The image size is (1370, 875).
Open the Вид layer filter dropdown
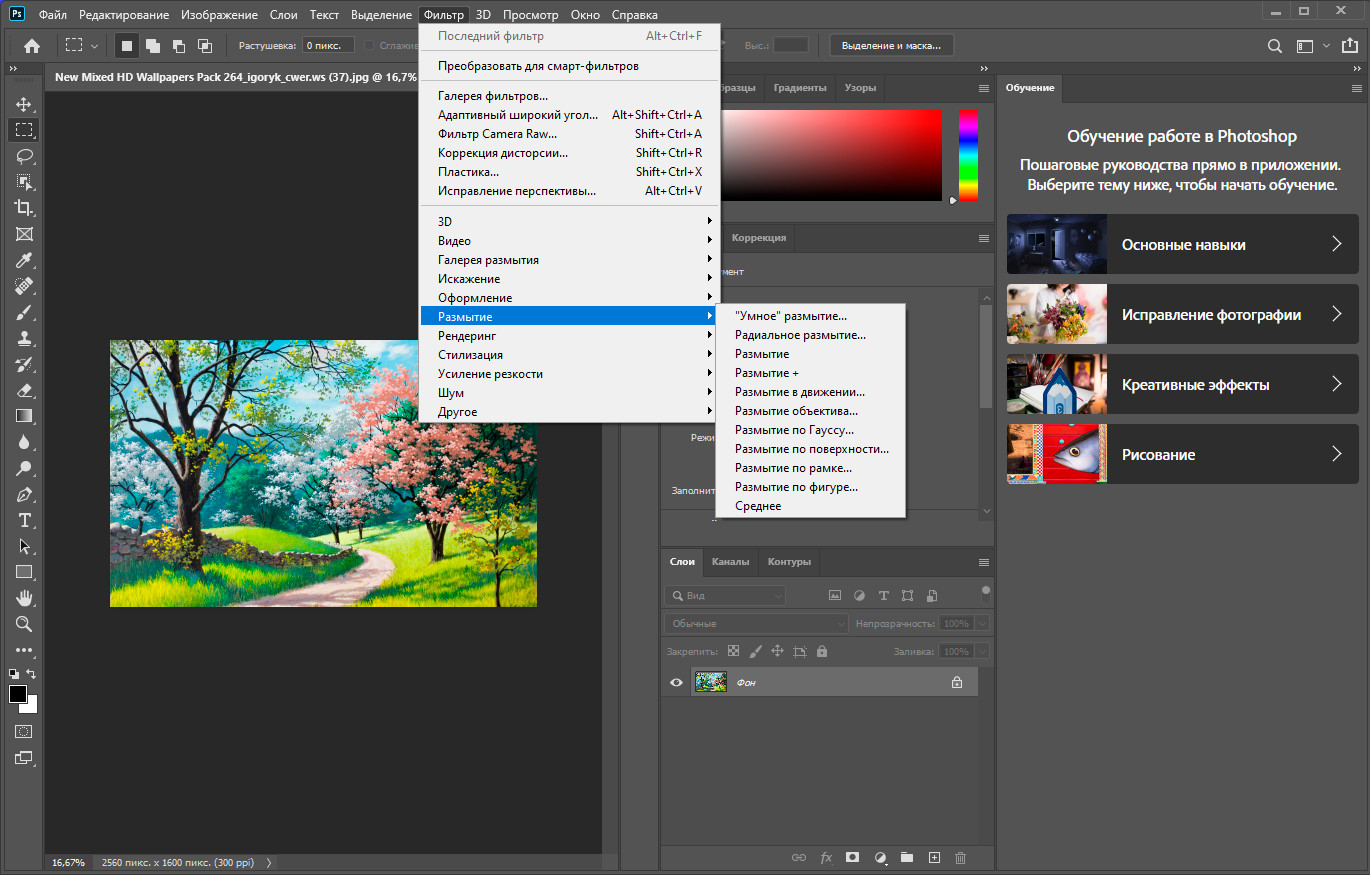pos(726,595)
